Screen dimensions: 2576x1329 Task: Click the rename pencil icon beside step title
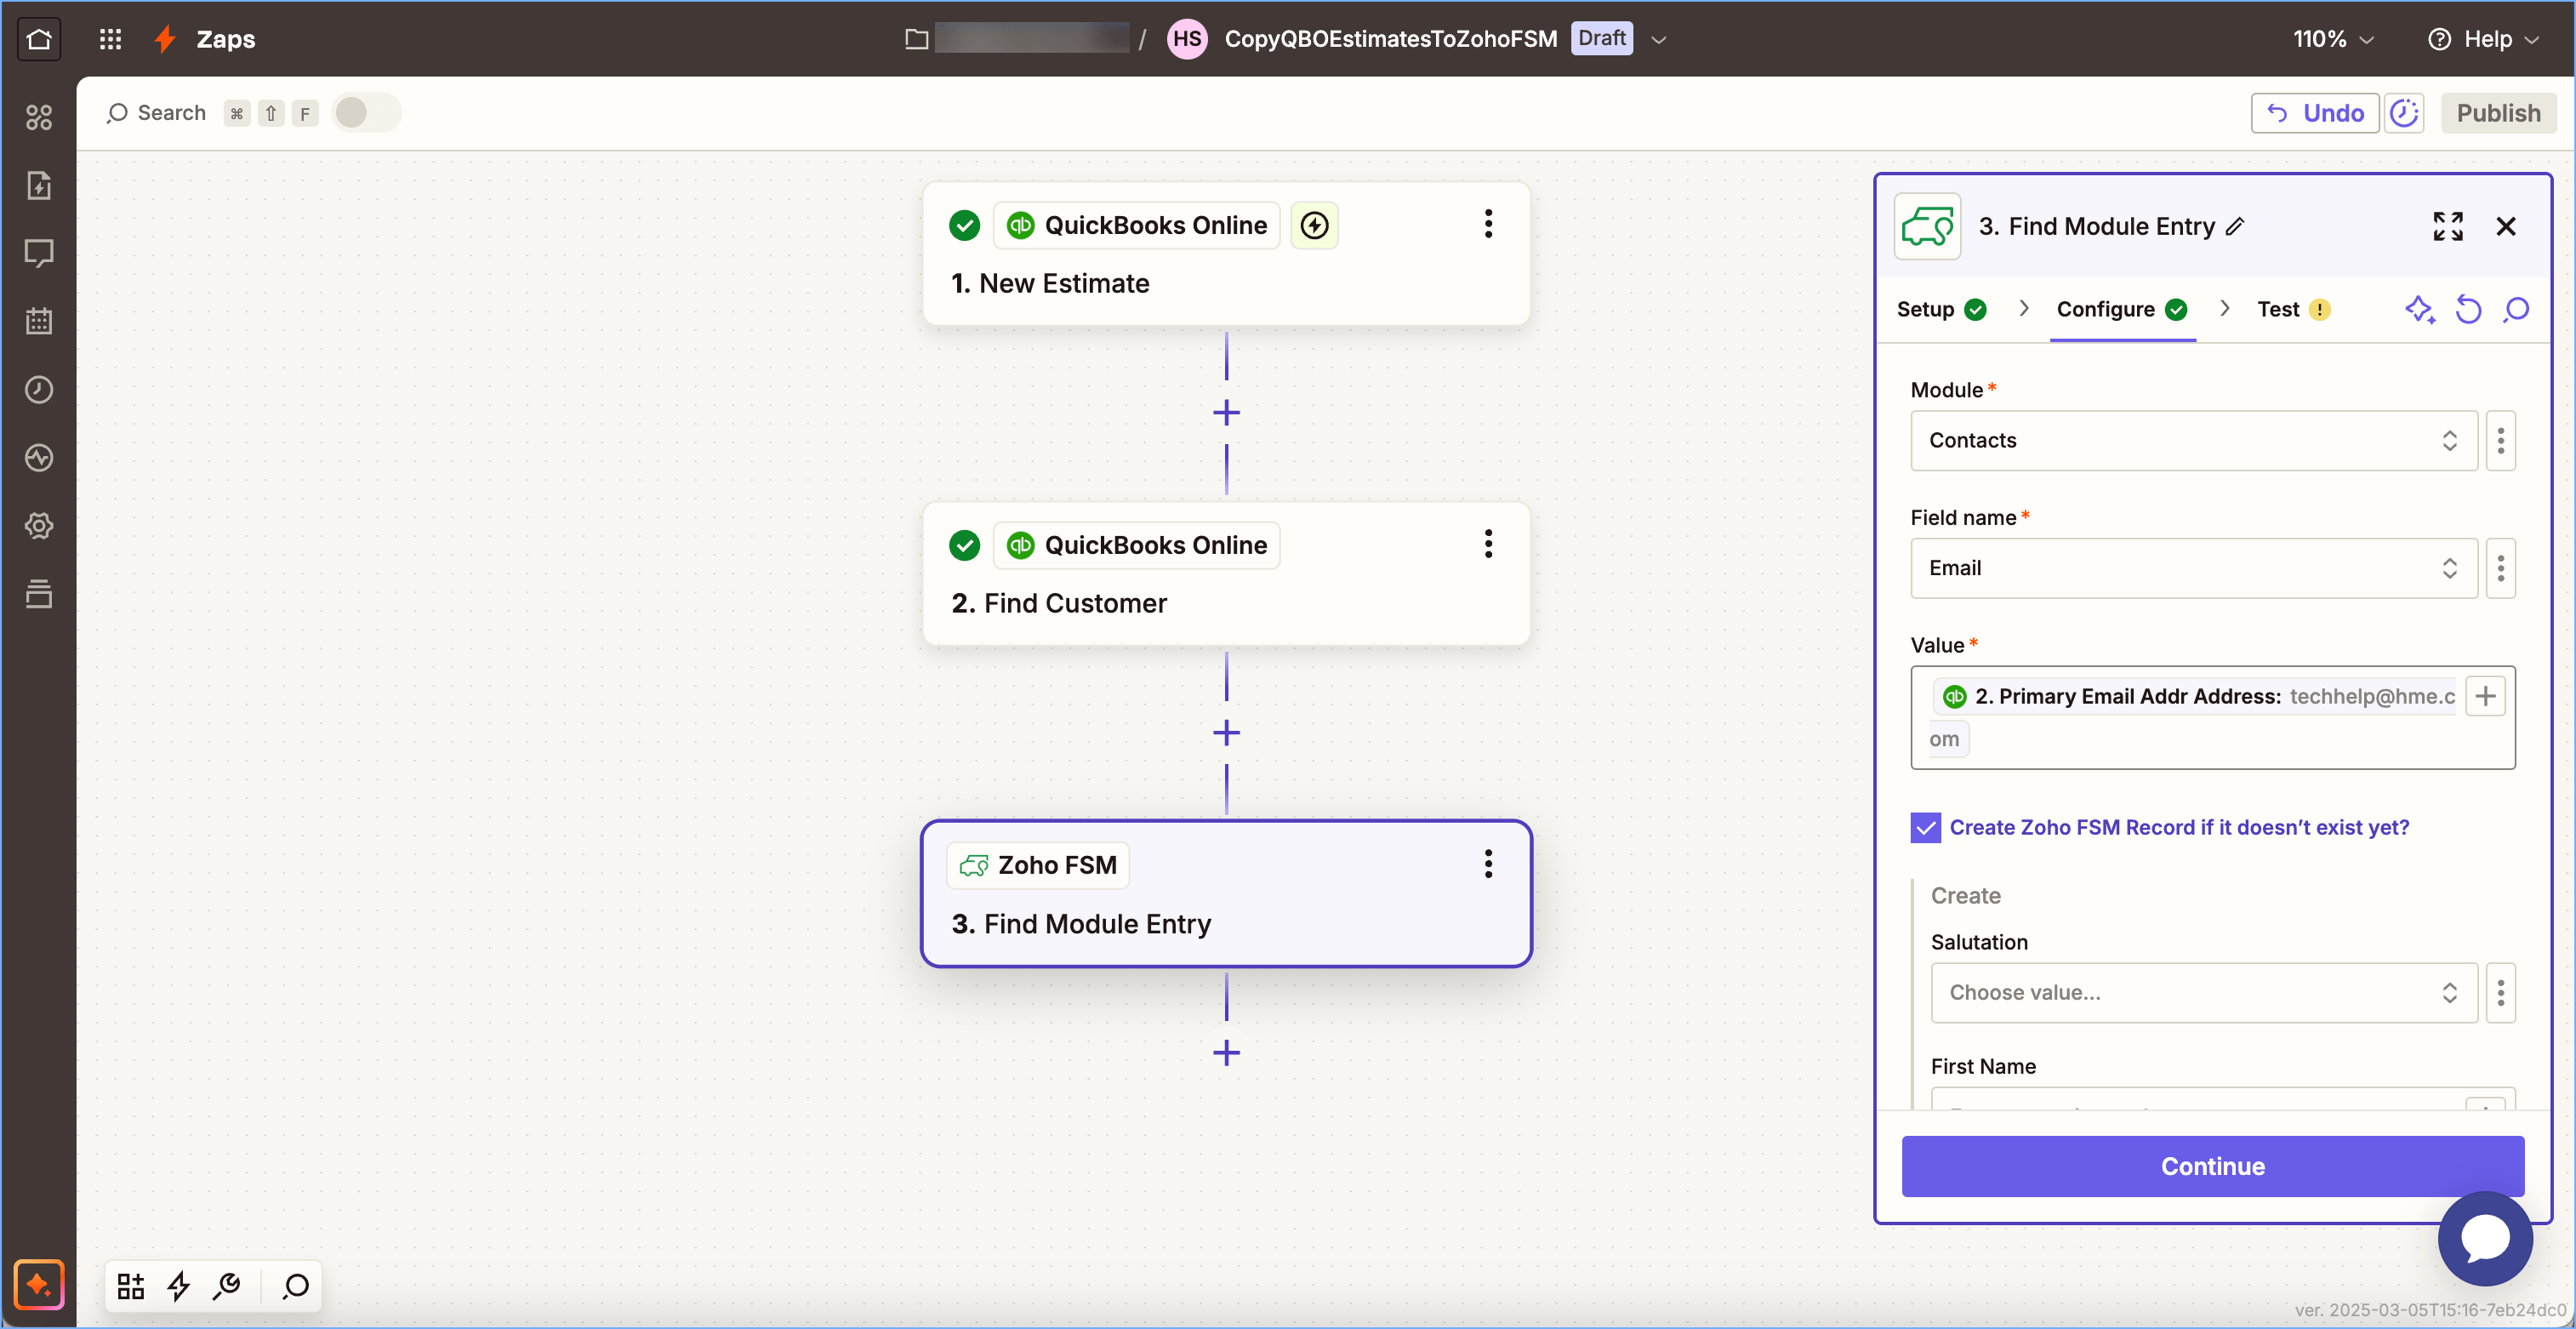coord(2235,226)
